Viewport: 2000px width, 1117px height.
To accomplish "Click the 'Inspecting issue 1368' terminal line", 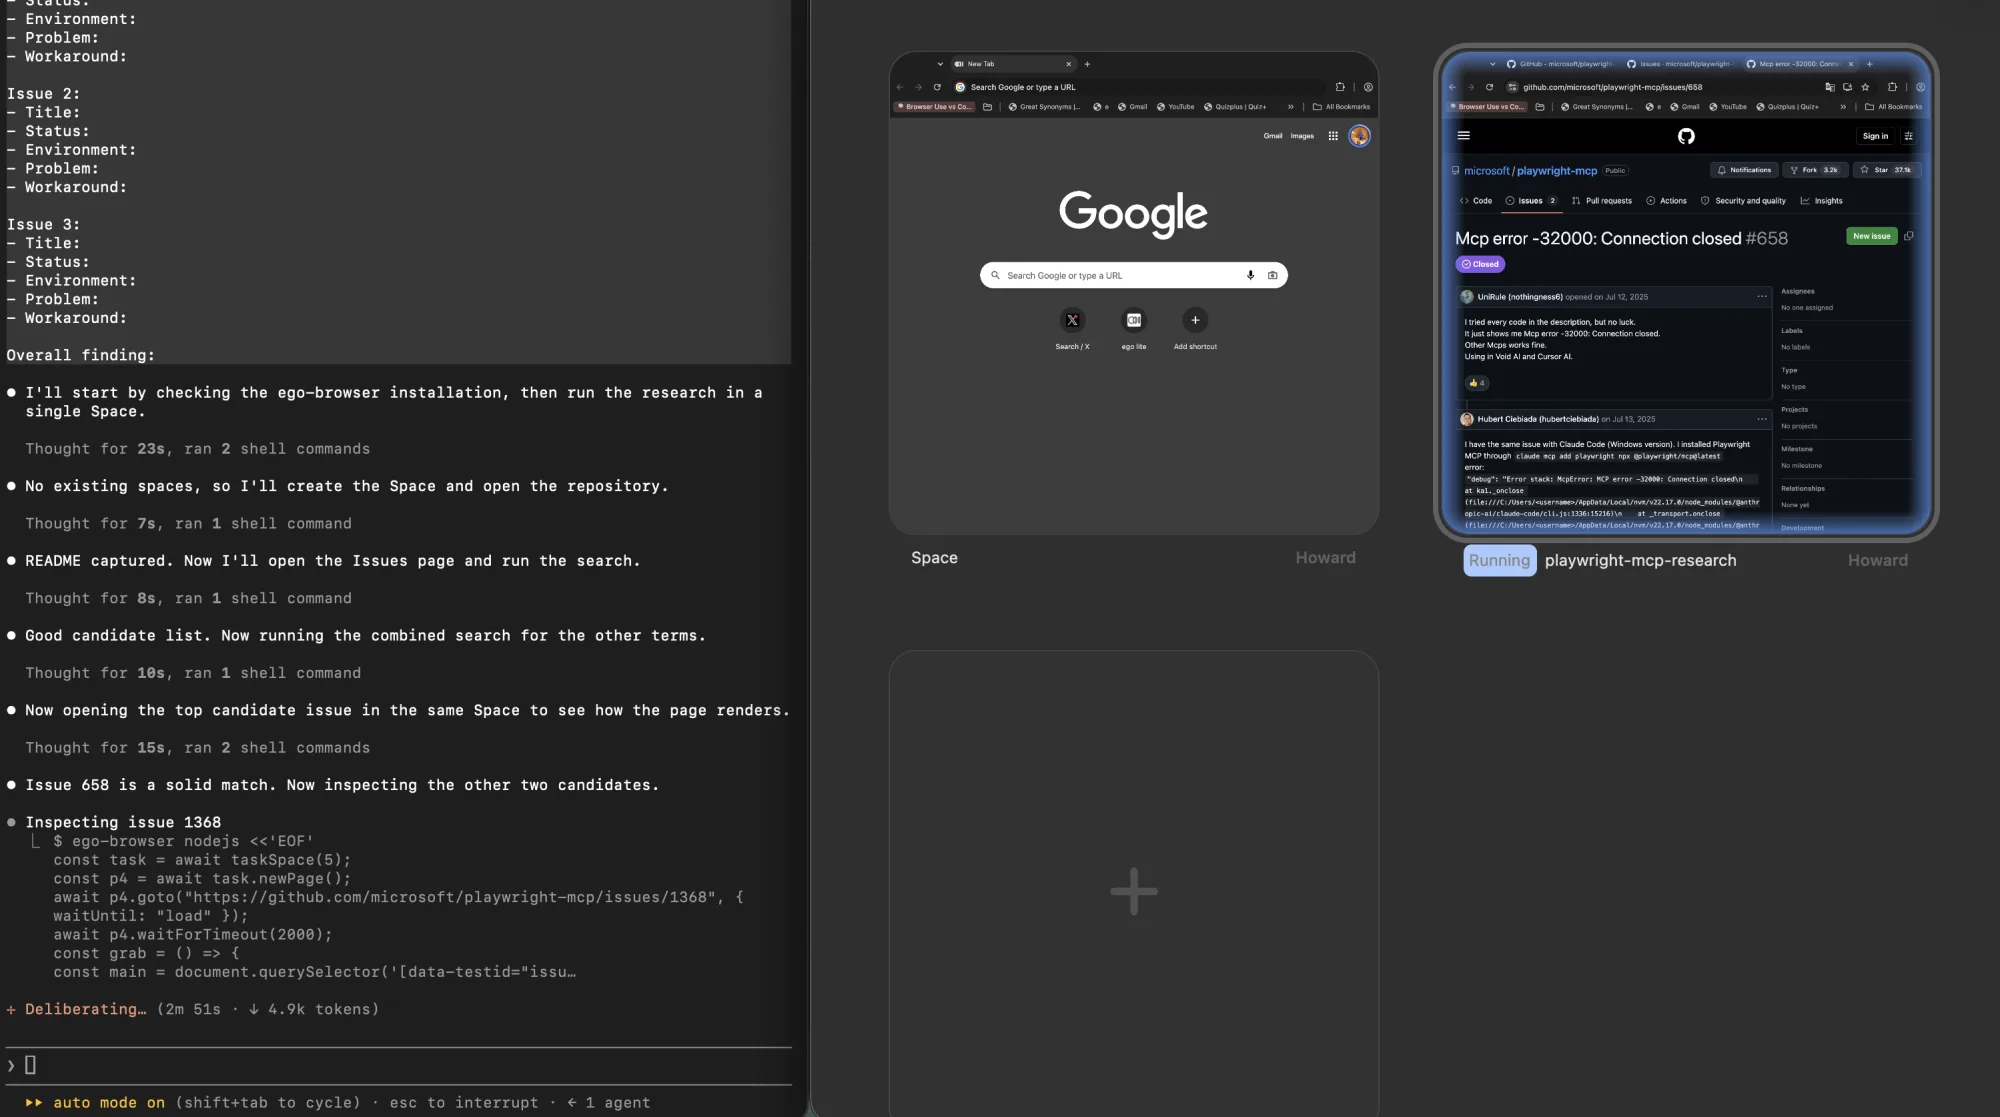I will pos(123,822).
